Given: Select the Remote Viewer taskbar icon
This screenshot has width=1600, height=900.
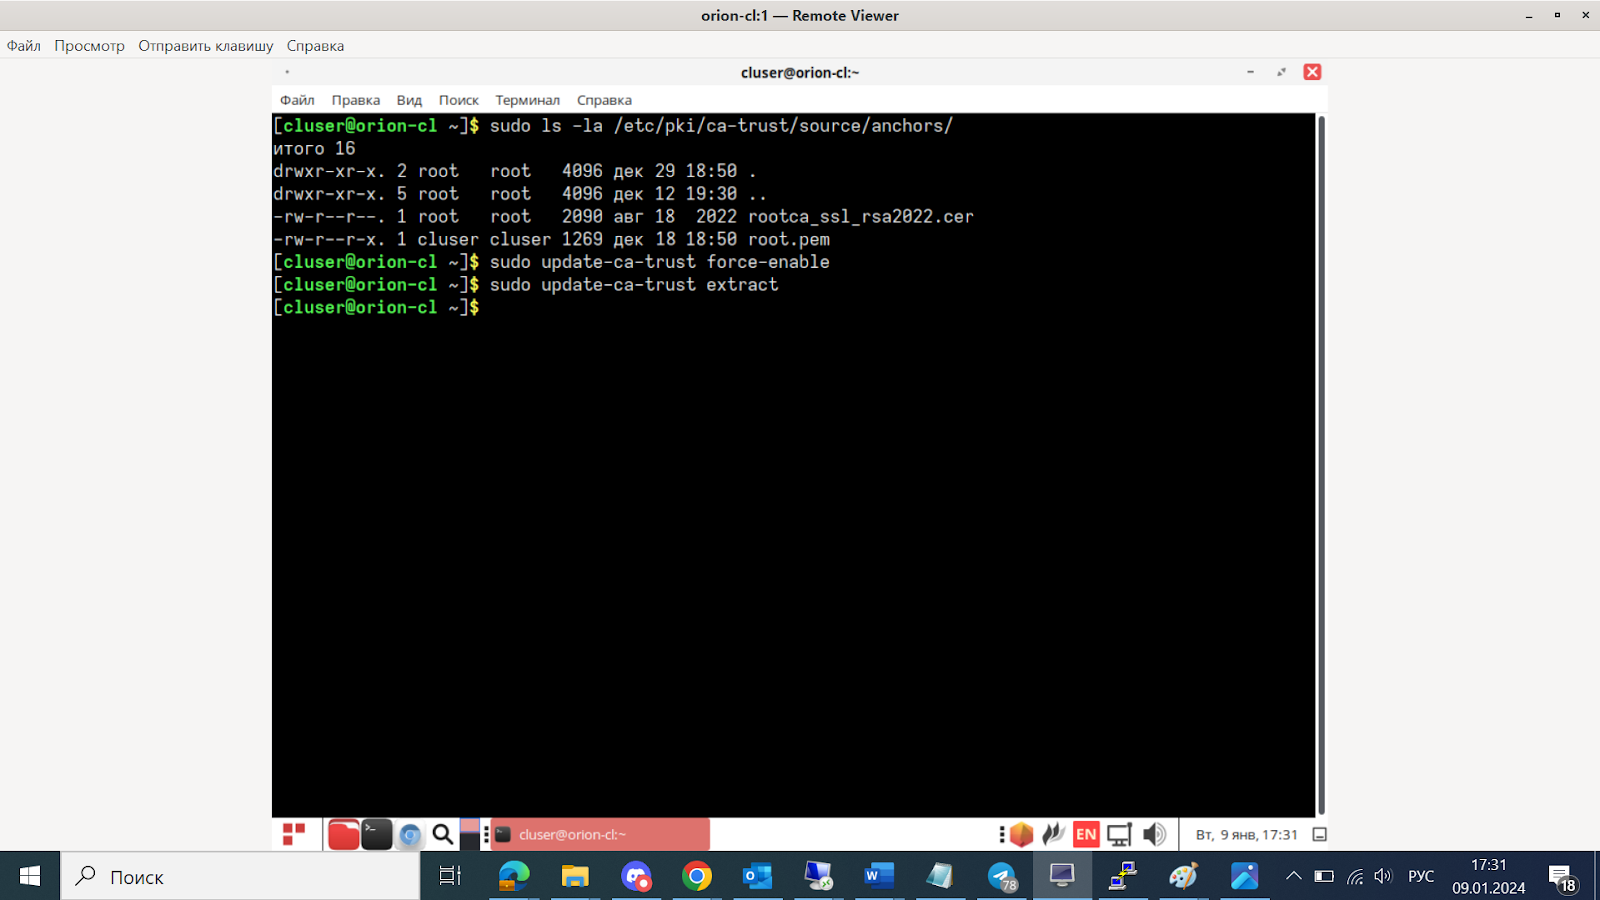Looking at the screenshot, I should pyautogui.click(x=1062, y=876).
